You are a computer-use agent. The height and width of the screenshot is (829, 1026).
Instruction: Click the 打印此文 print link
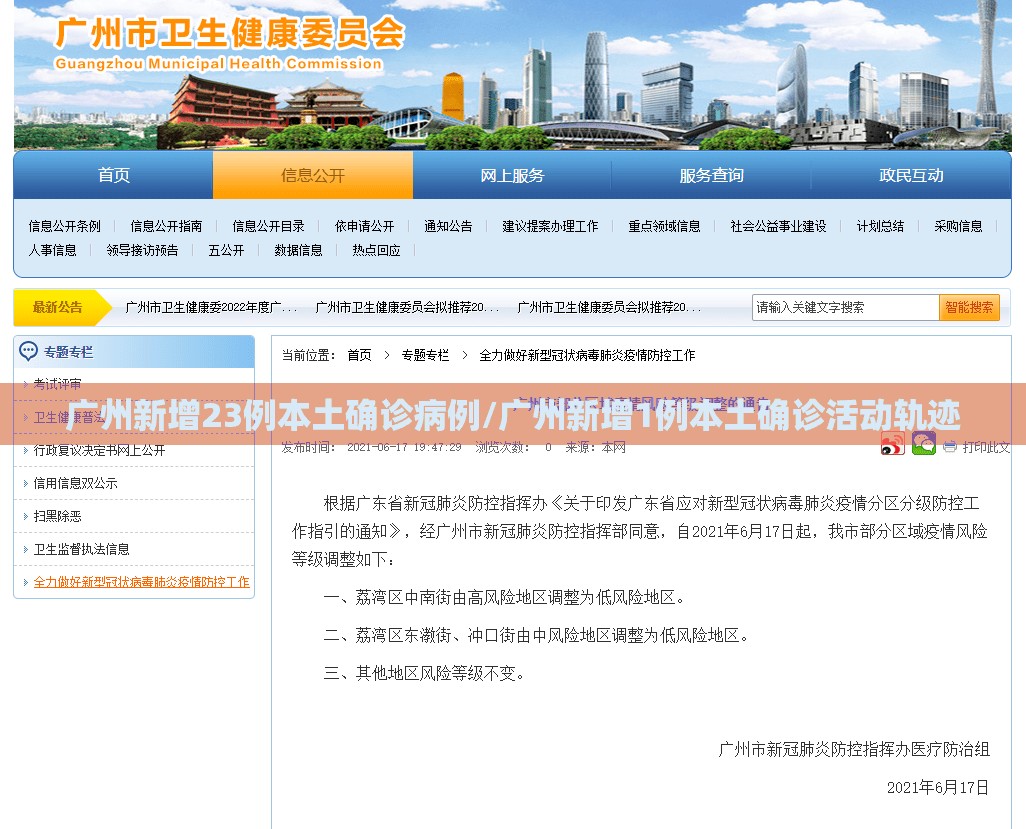click(x=986, y=447)
